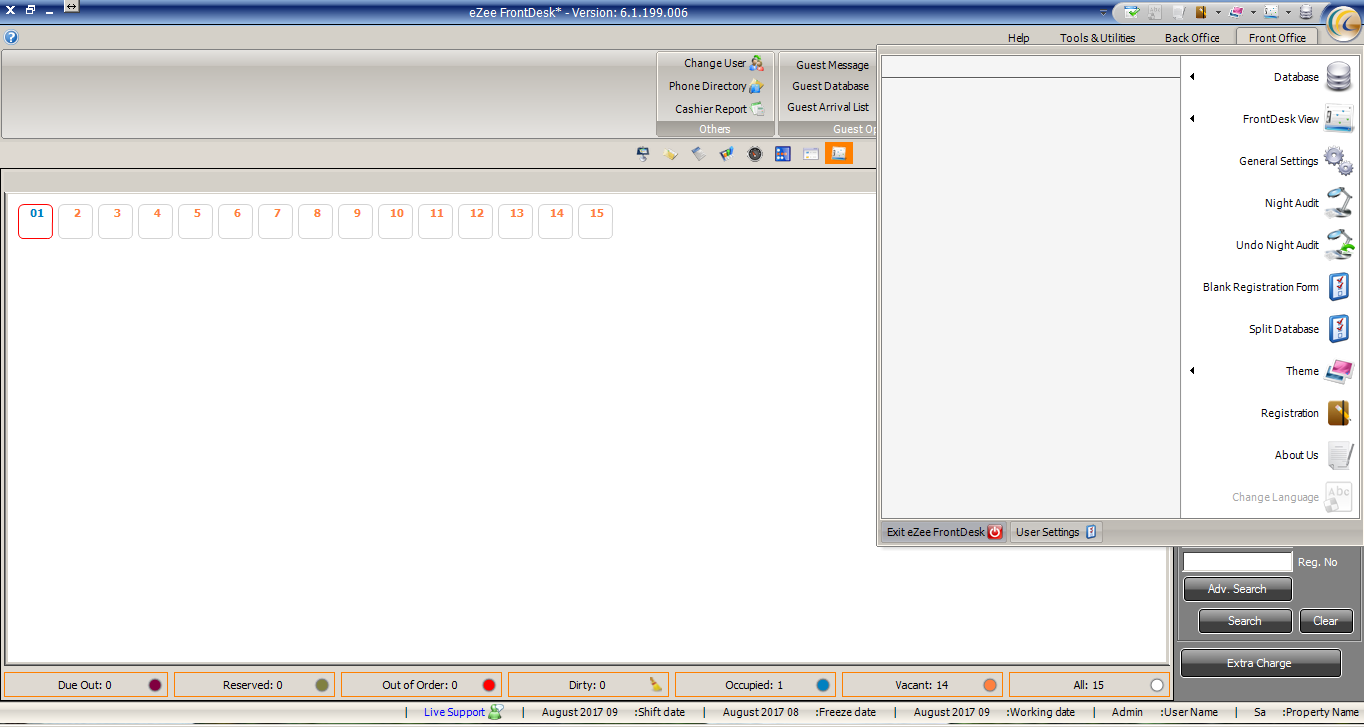Screen dimensions: 1364x727
Task: Click Exit eZee FrontDesk button
Action: (944, 532)
